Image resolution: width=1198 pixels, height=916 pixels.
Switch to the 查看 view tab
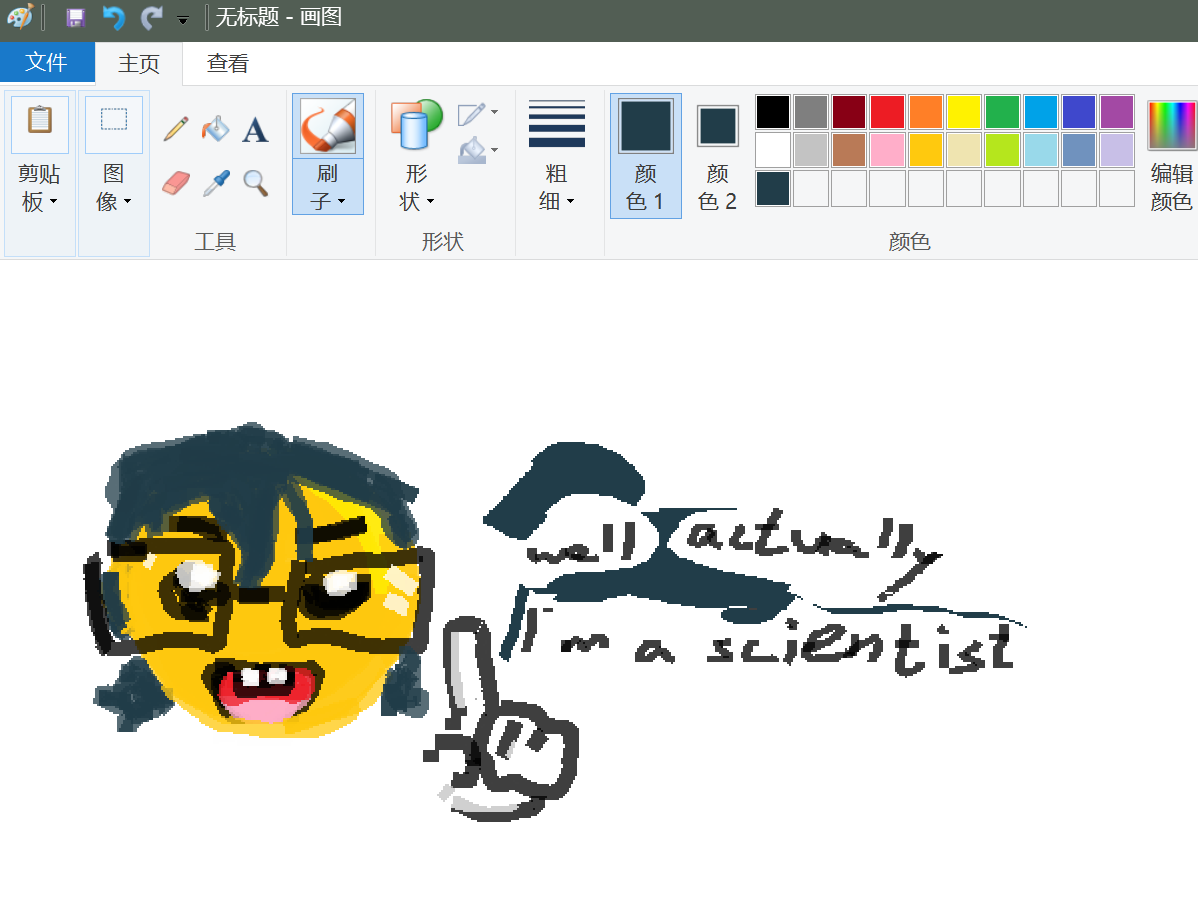click(x=228, y=63)
